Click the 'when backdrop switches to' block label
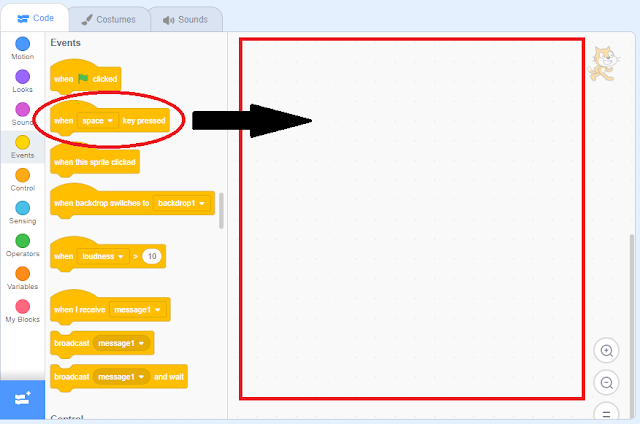 101,203
